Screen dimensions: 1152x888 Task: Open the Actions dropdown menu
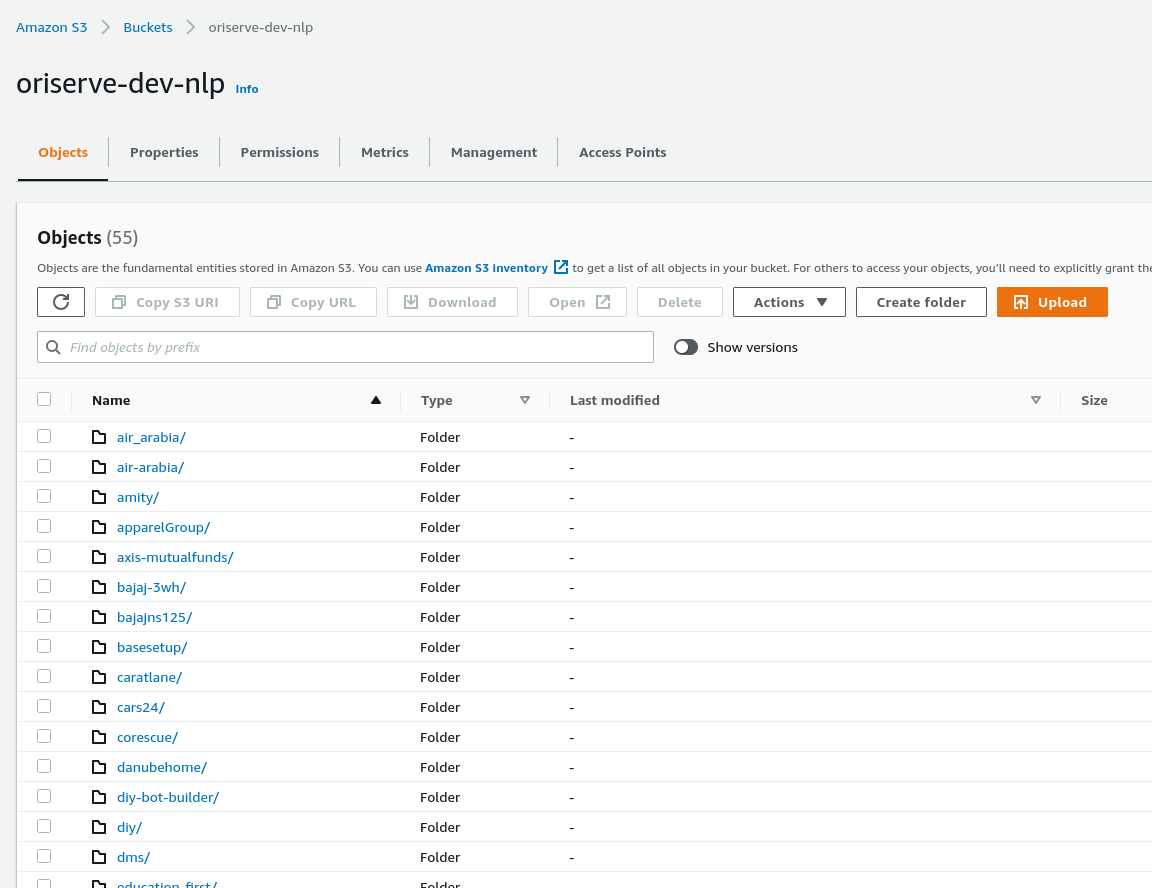[x=789, y=302]
